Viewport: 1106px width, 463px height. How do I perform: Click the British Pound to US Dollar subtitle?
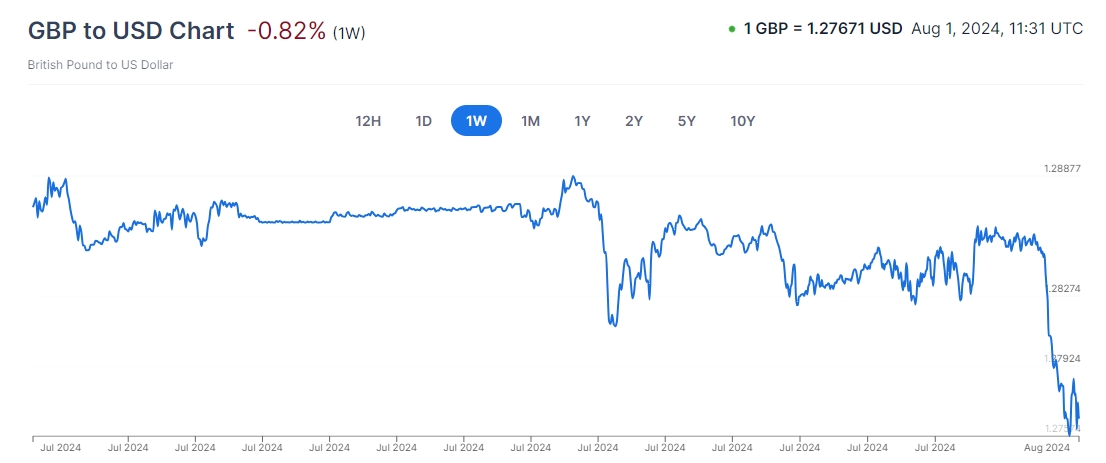click(x=102, y=65)
